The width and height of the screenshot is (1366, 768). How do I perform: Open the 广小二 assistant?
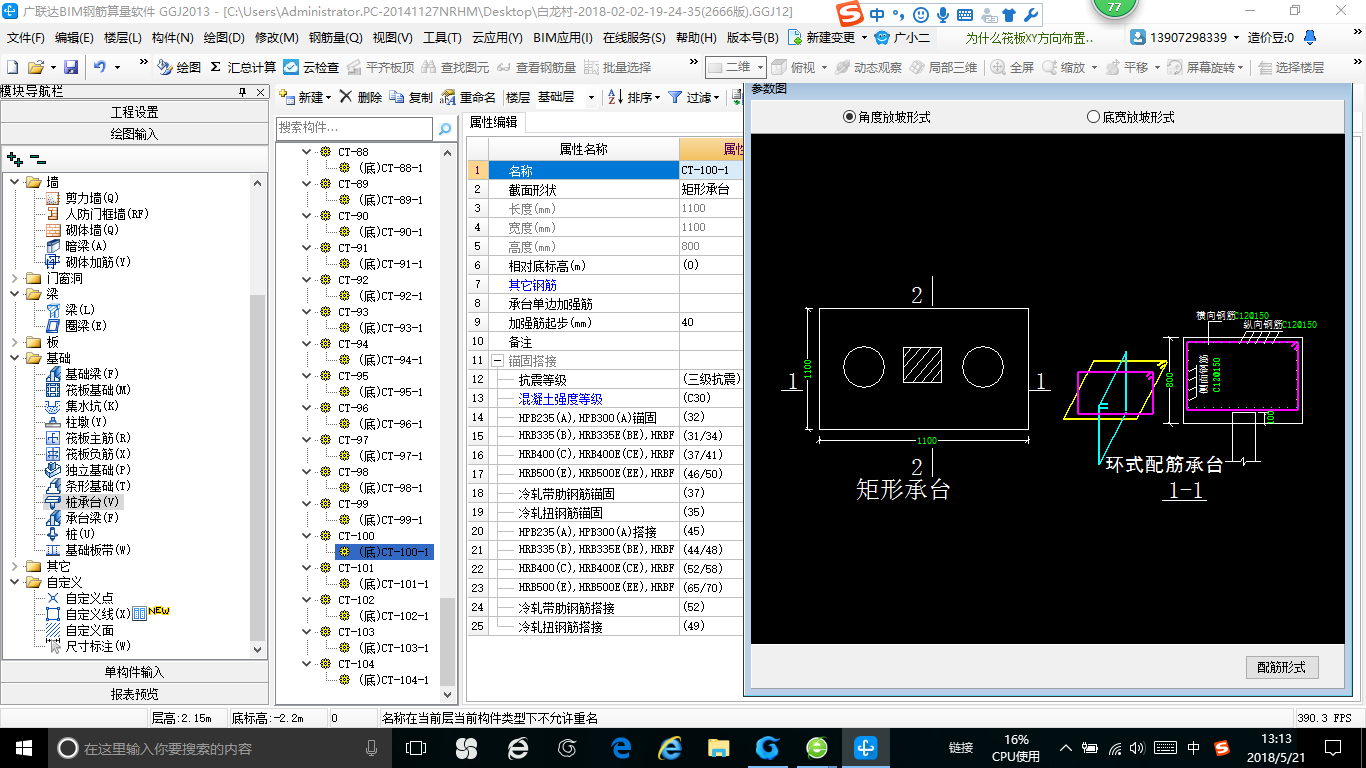tap(902, 38)
